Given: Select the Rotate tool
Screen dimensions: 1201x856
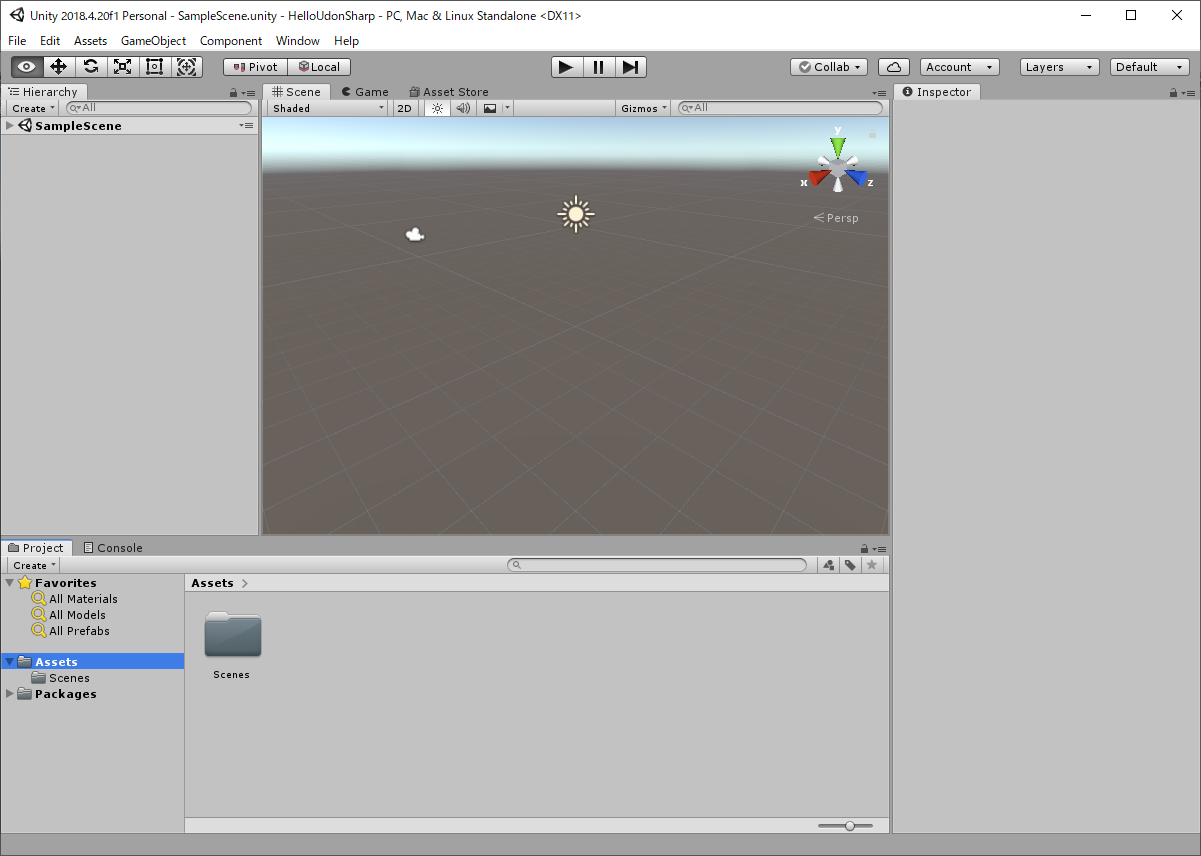Looking at the screenshot, I should (x=91, y=67).
